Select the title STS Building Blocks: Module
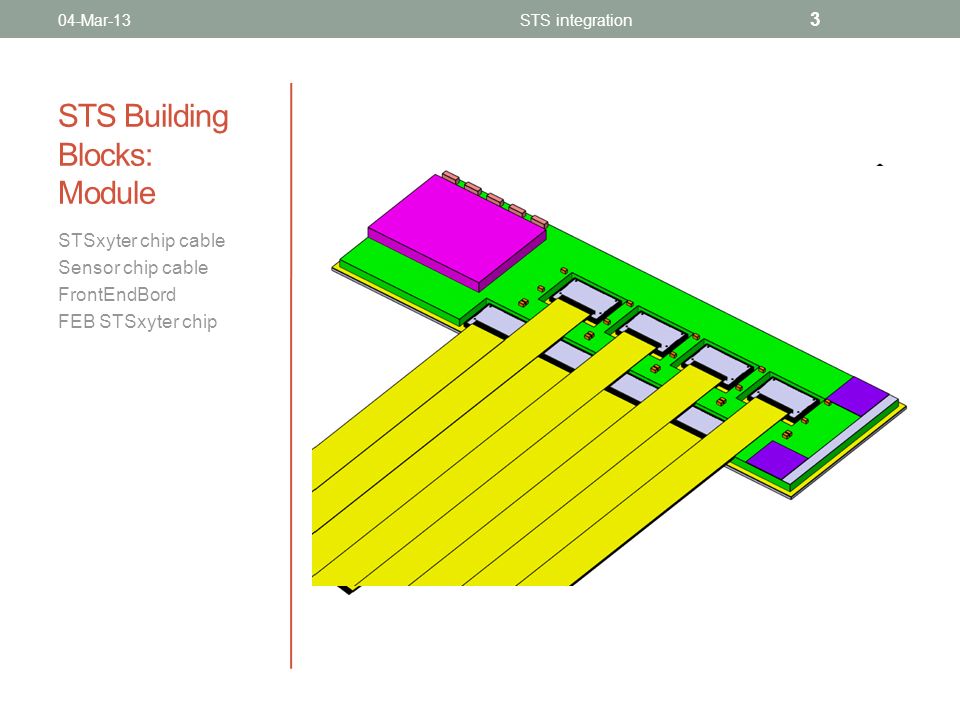Viewport: 960px width, 720px height. [143, 154]
